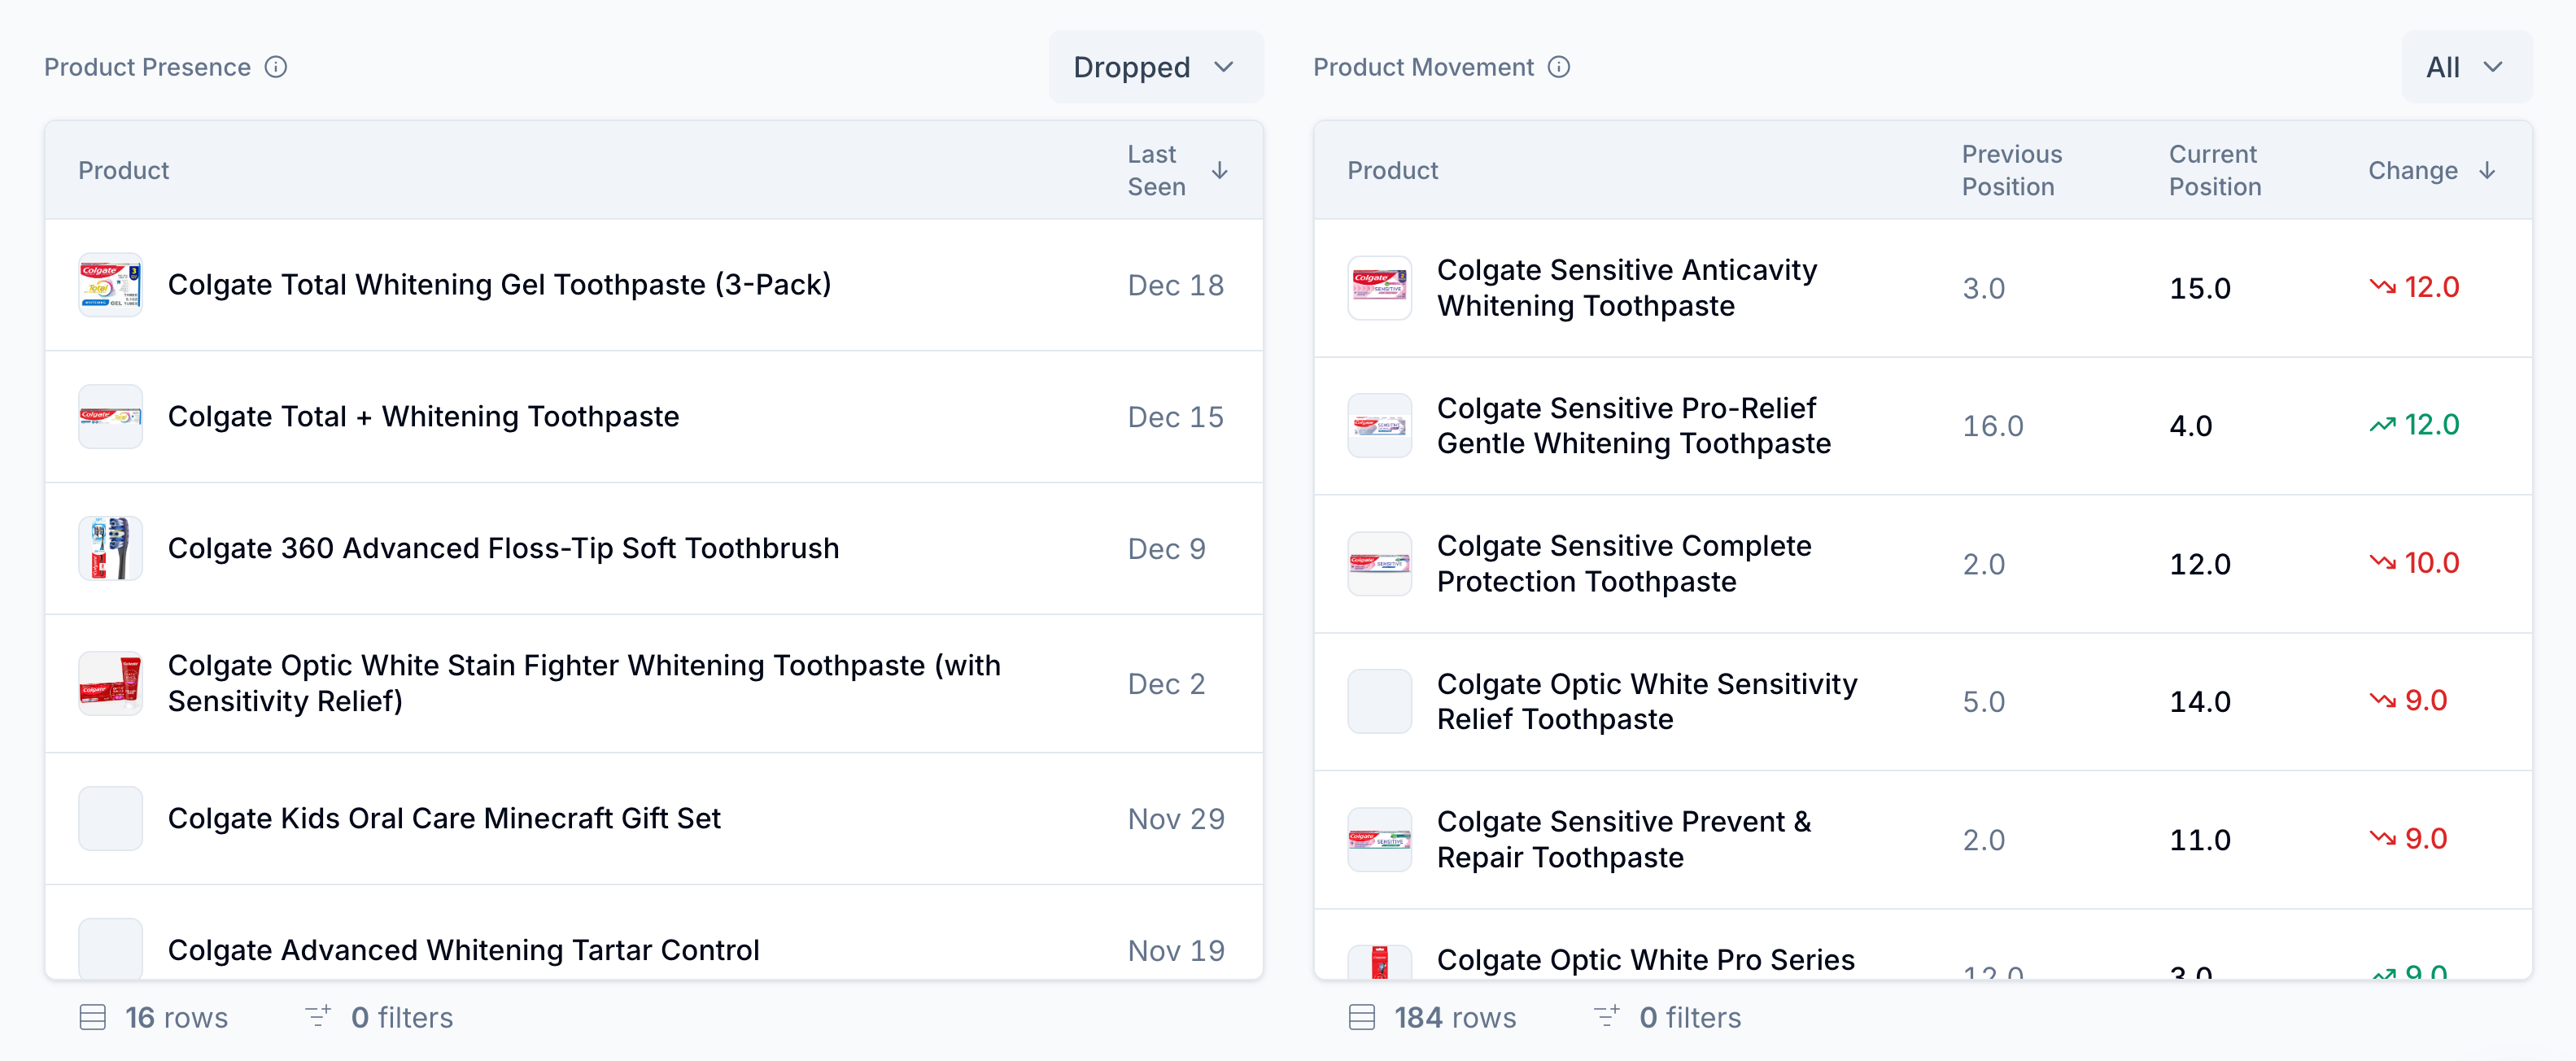
Task: Open Colgate Sensitive Anticavity Whitening Toothpaste
Action: [1626, 288]
